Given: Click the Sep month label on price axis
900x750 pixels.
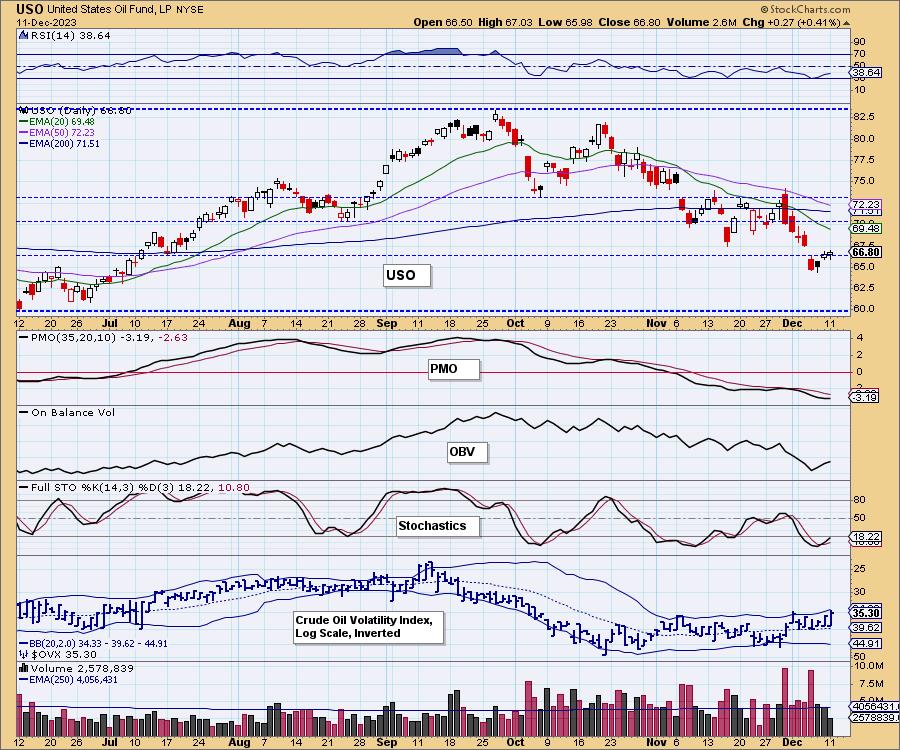Looking at the screenshot, I should (x=387, y=323).
